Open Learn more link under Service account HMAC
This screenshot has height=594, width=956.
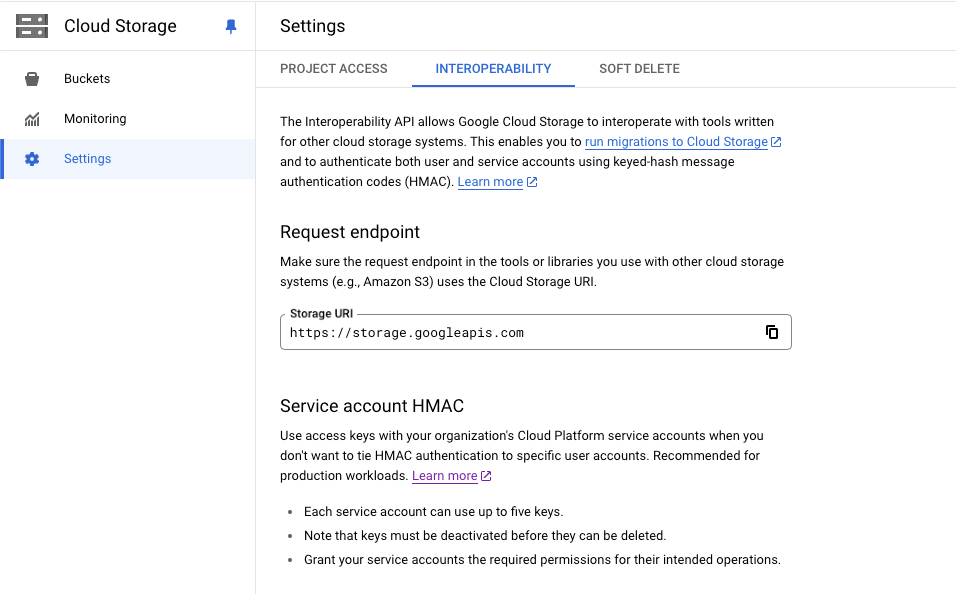click(444, 476)
